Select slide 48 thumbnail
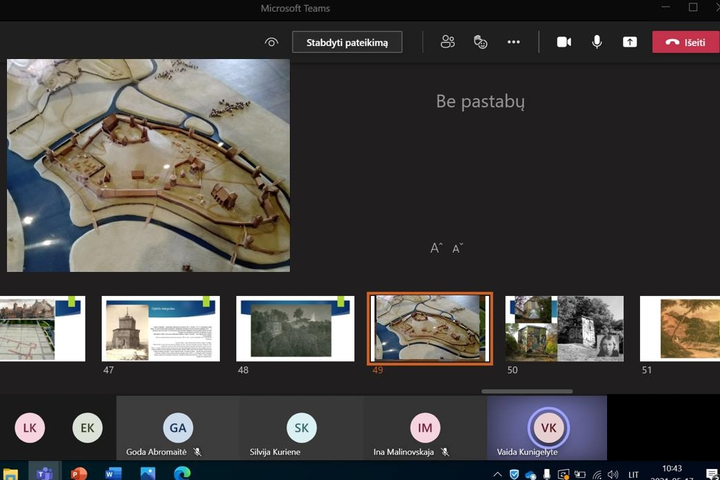Screen dimensions: 720x480 (295, 328)
